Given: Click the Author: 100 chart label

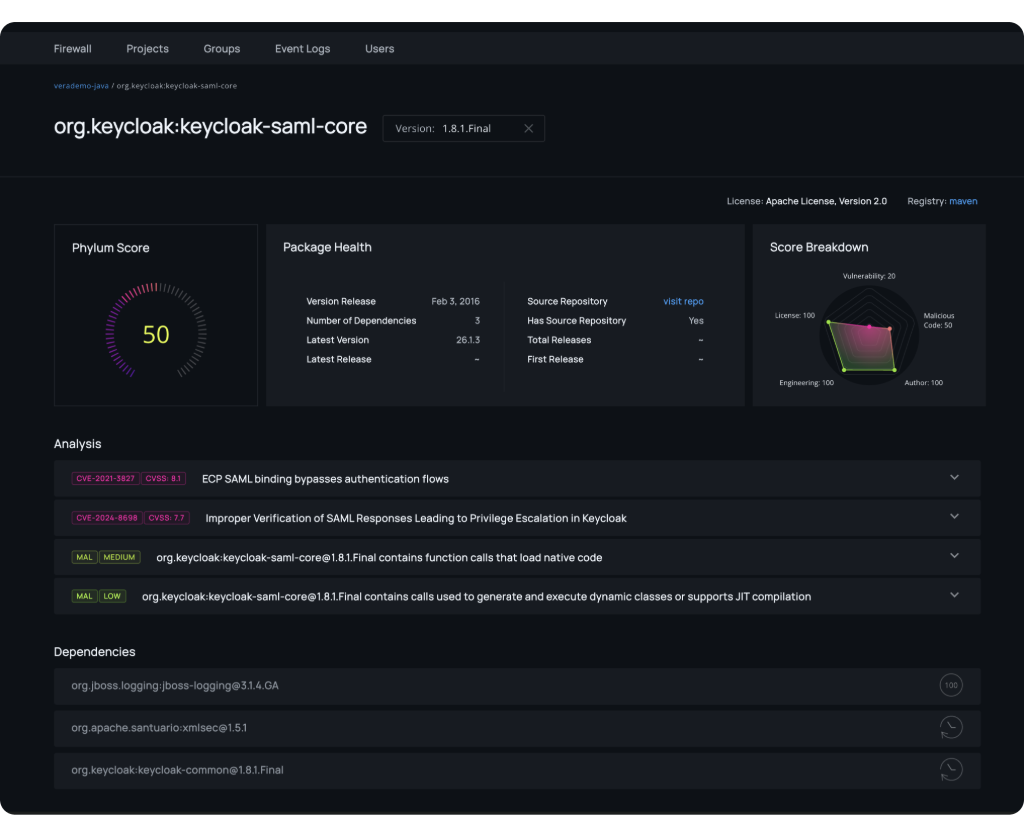Looking at the screenshot, I should (923, 383).
